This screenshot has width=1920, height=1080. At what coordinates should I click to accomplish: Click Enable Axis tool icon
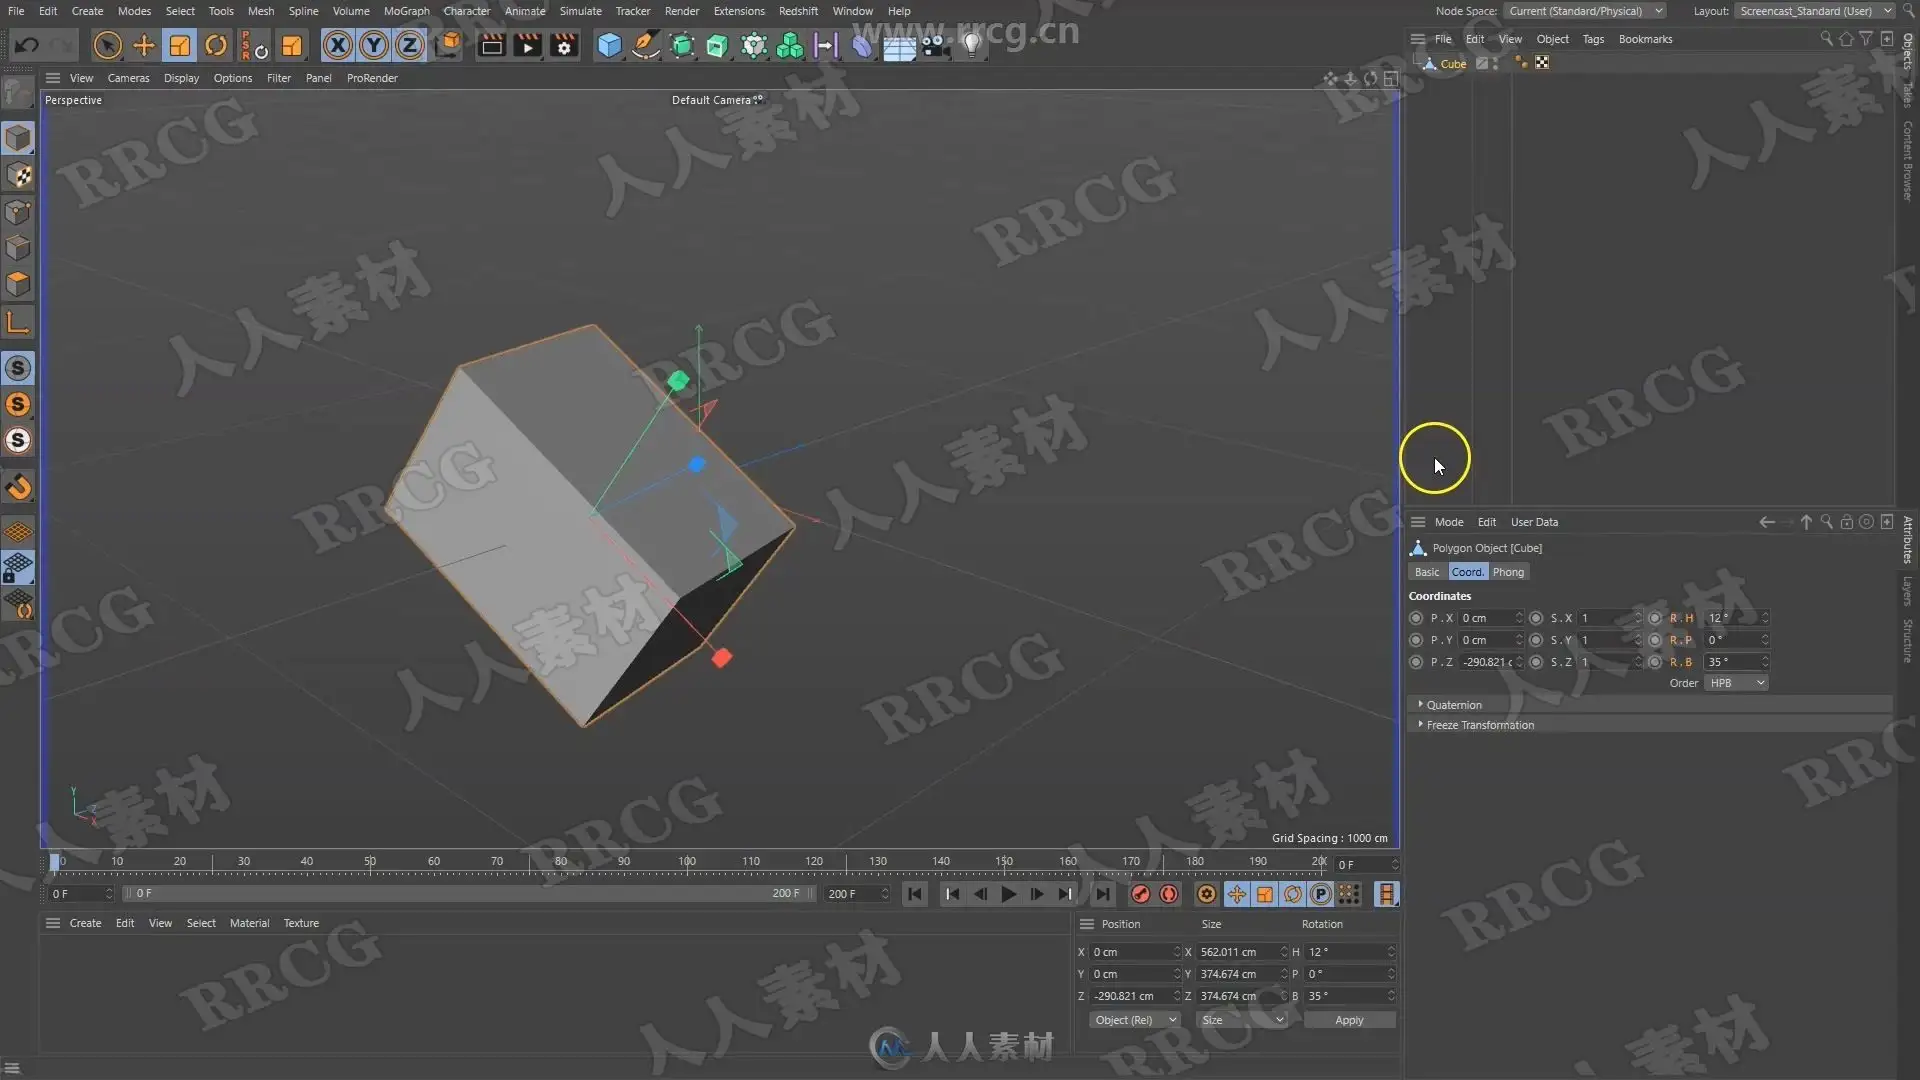(x=18, y=321)
